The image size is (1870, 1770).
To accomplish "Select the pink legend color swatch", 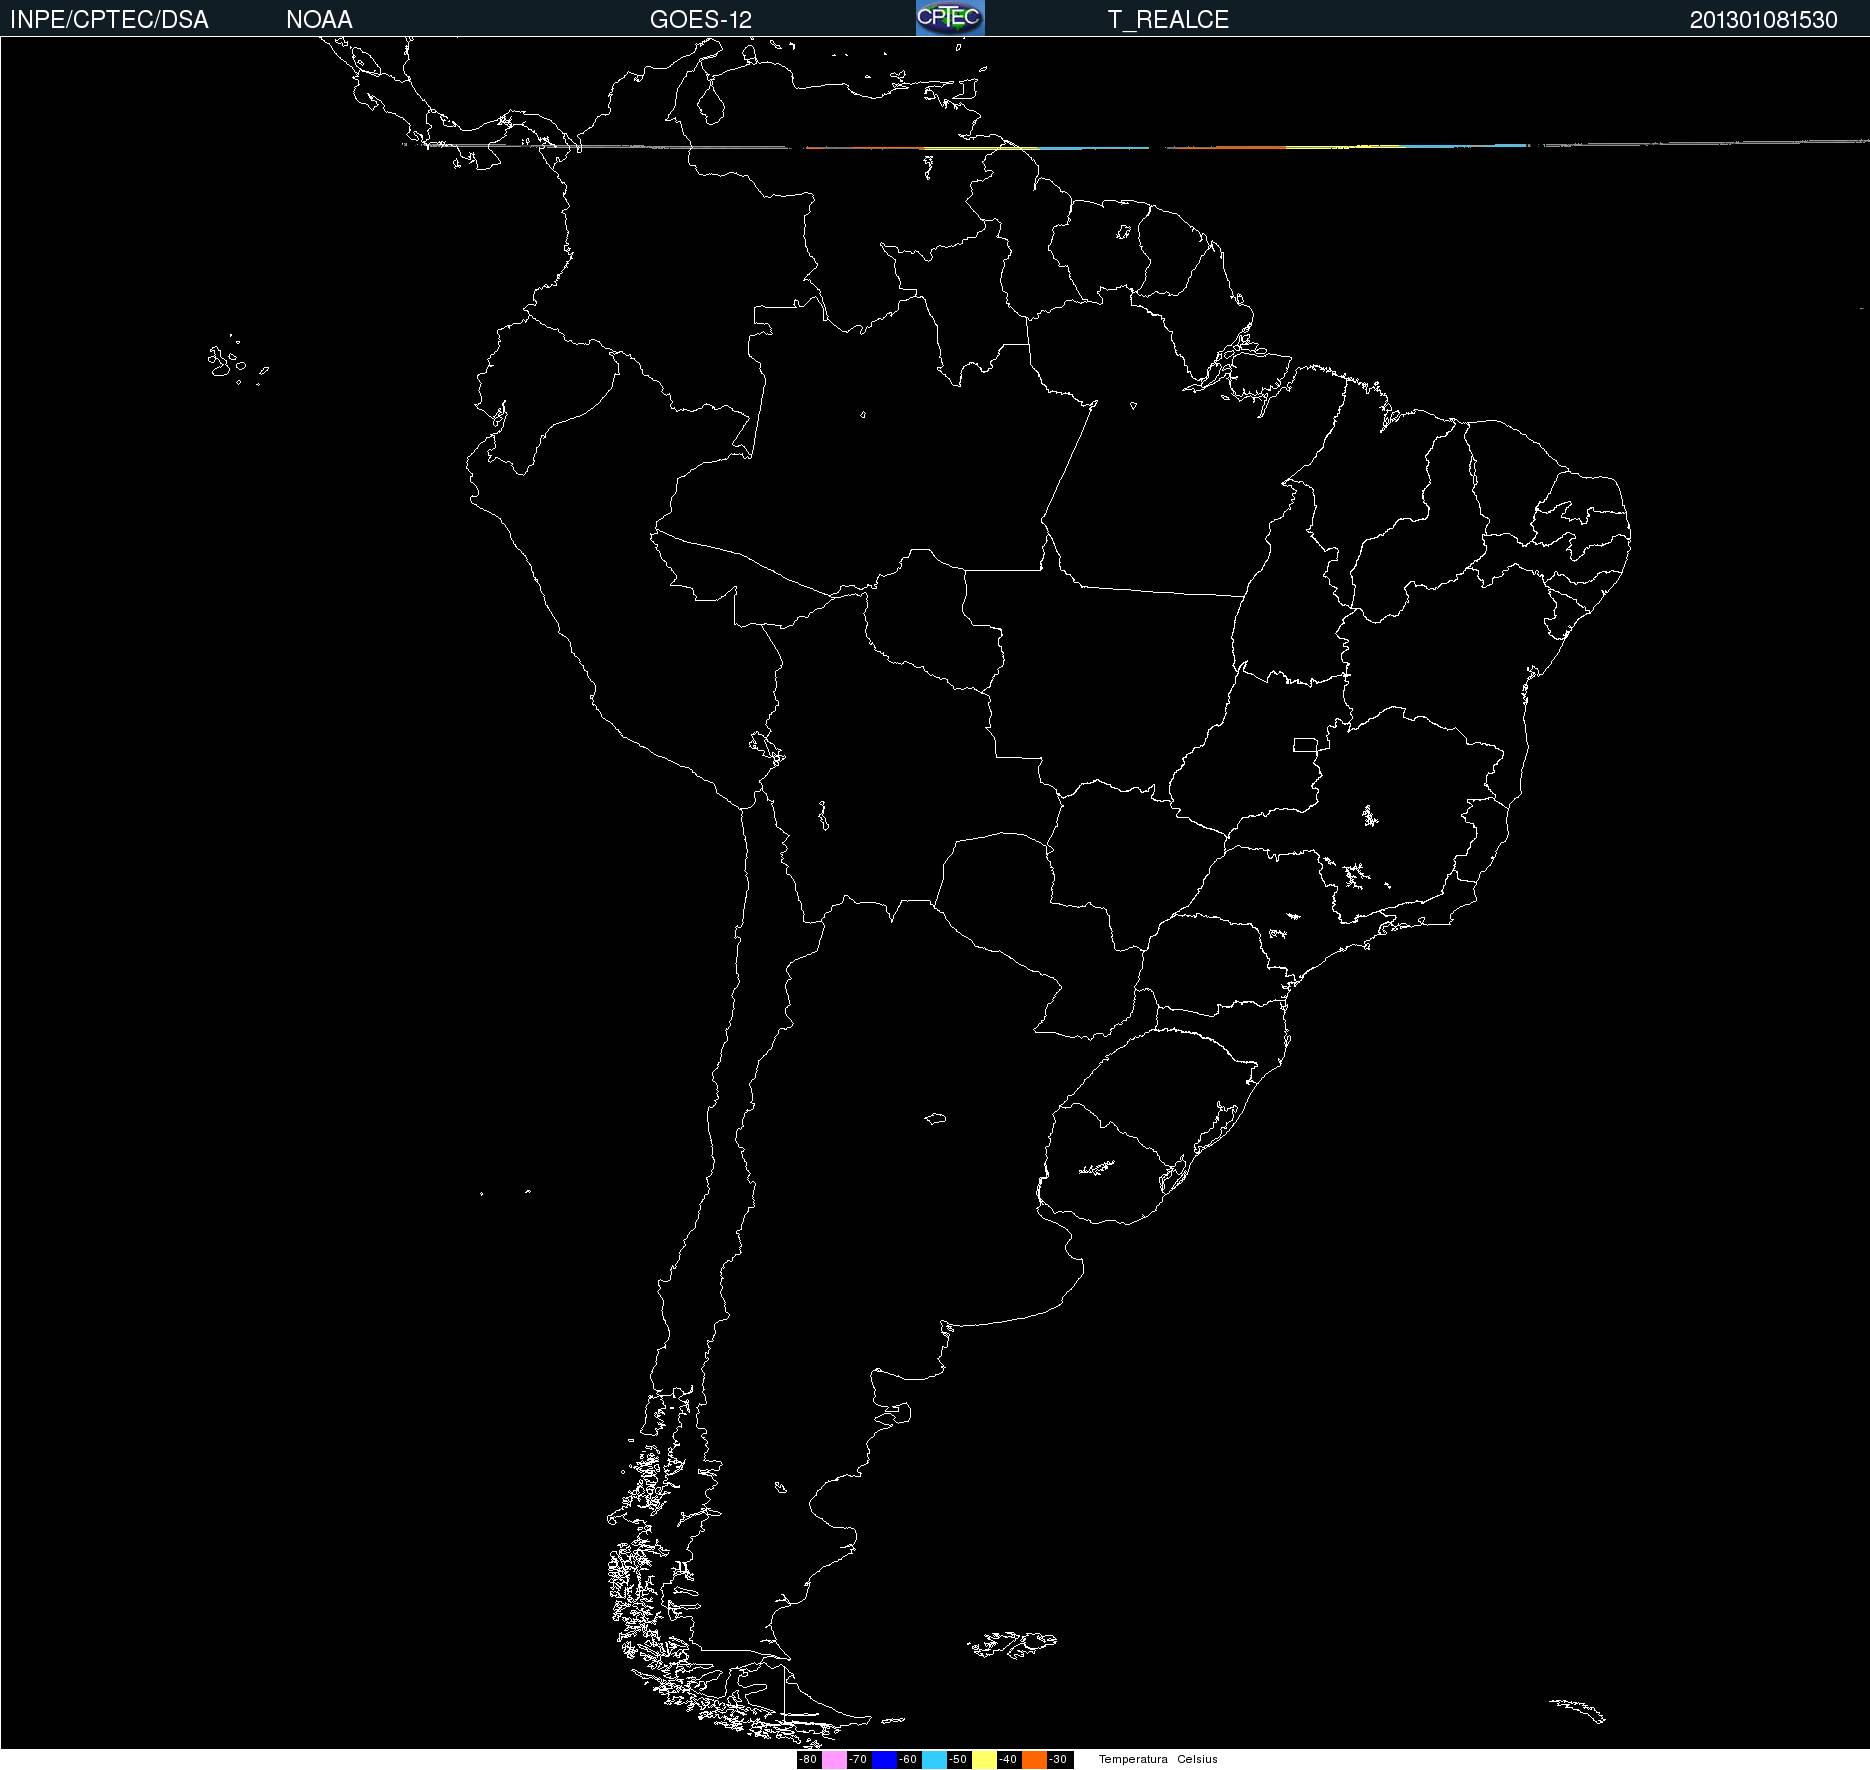I will [x=834, y=1759].
